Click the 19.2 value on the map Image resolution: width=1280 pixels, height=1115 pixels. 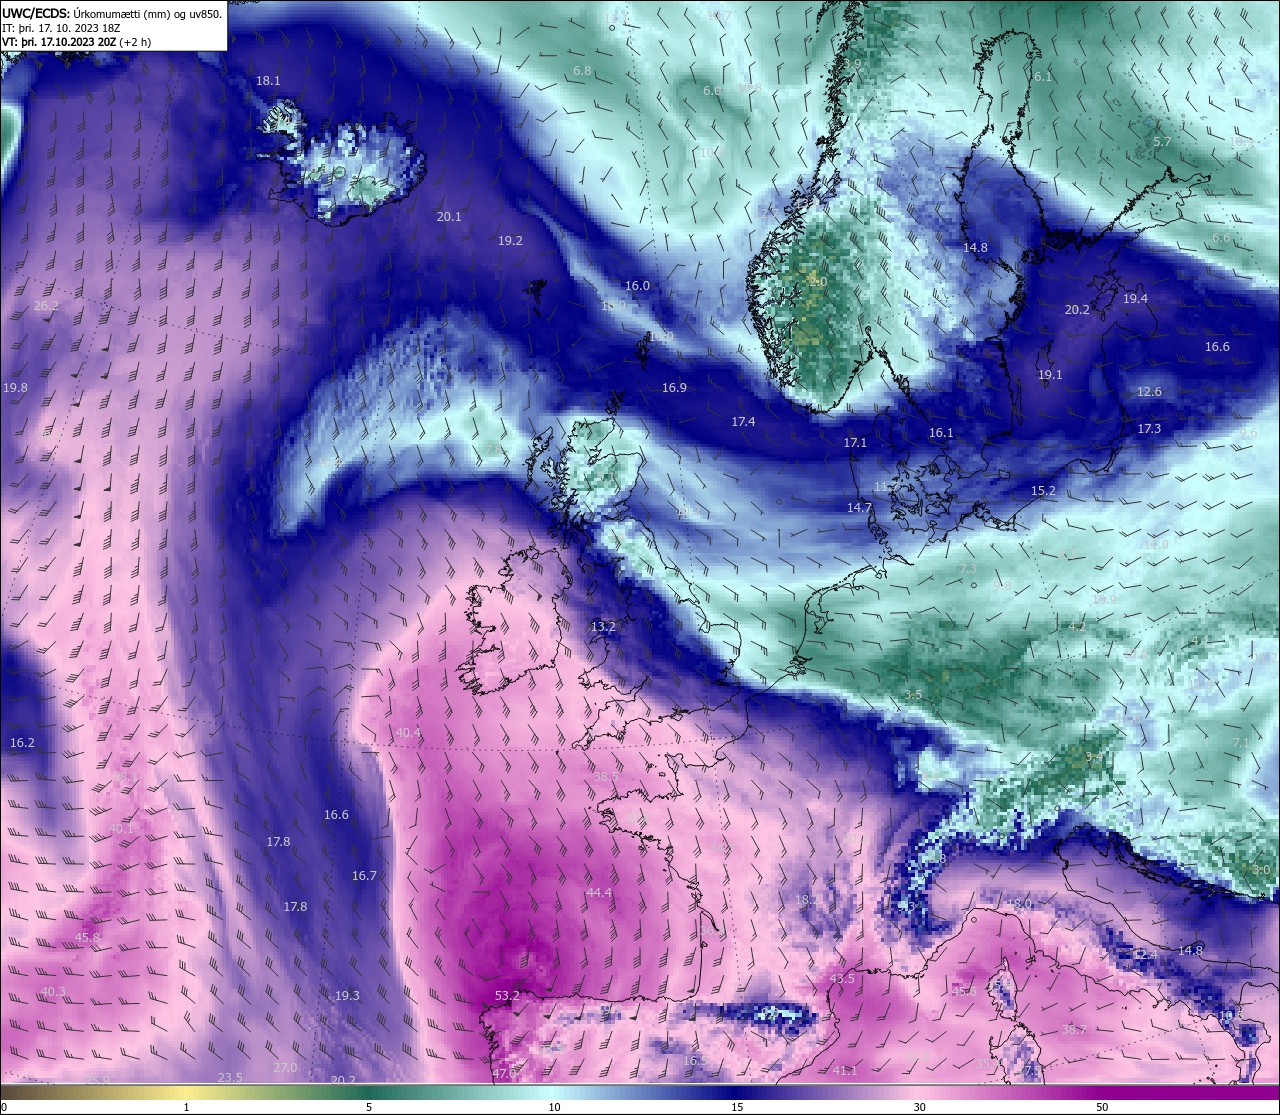point(510,241)
